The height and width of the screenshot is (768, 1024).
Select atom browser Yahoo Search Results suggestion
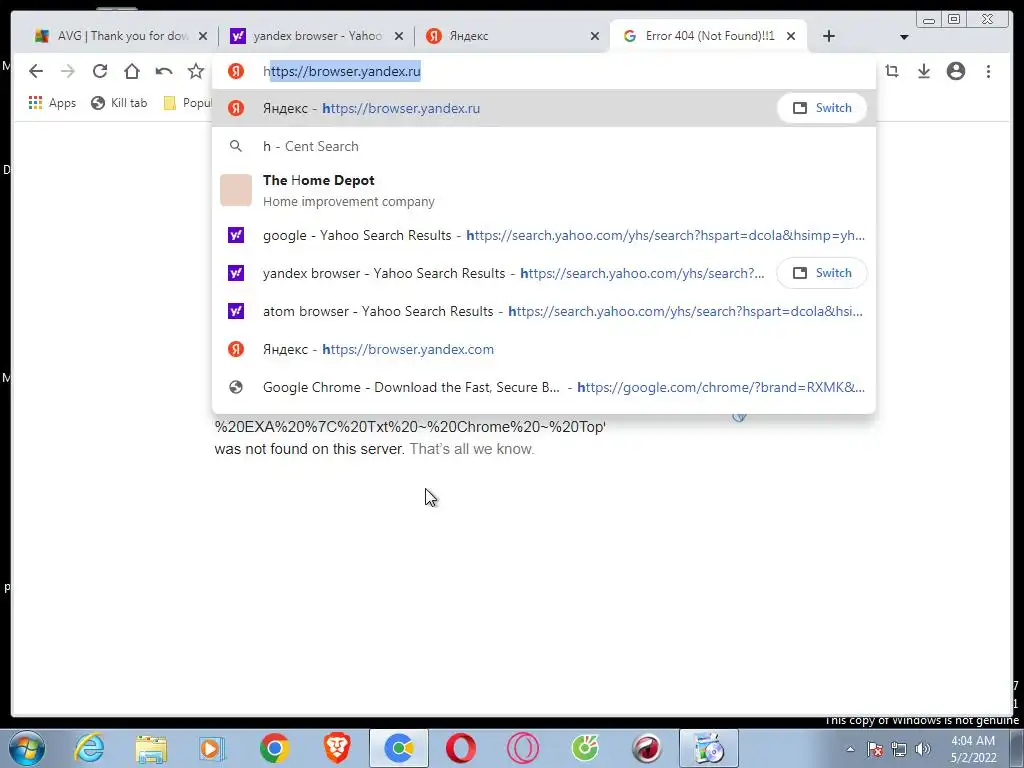(543, 312)
